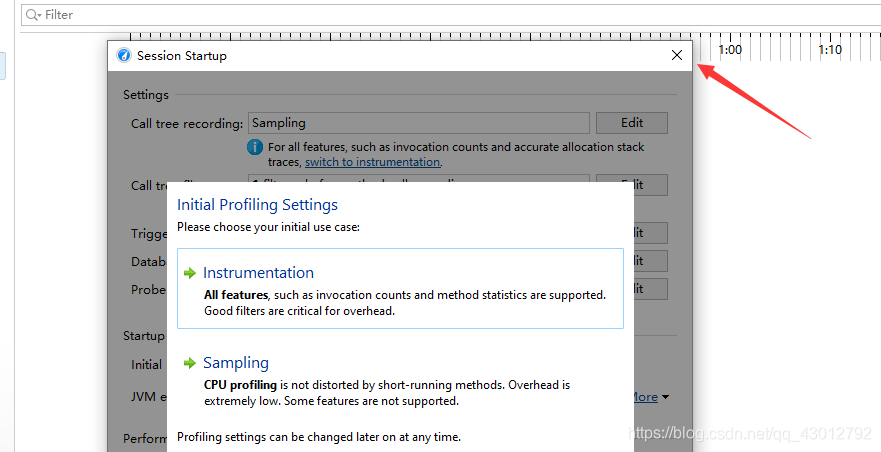Image resolution: width=881 pixels, height=452 pixels.
Task: Expand the More dropdown arrow
Action: 665,397
